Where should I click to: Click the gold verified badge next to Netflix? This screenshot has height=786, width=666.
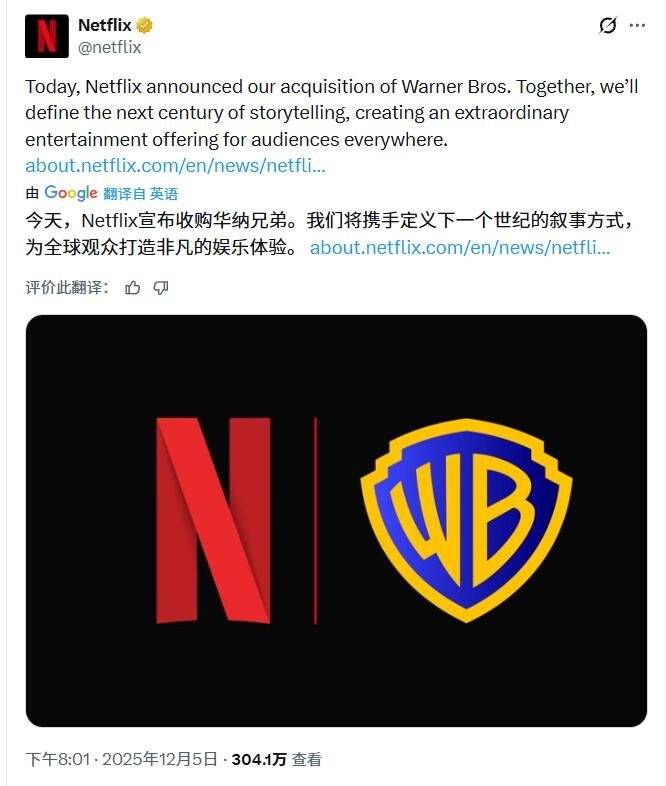(144, 25)
